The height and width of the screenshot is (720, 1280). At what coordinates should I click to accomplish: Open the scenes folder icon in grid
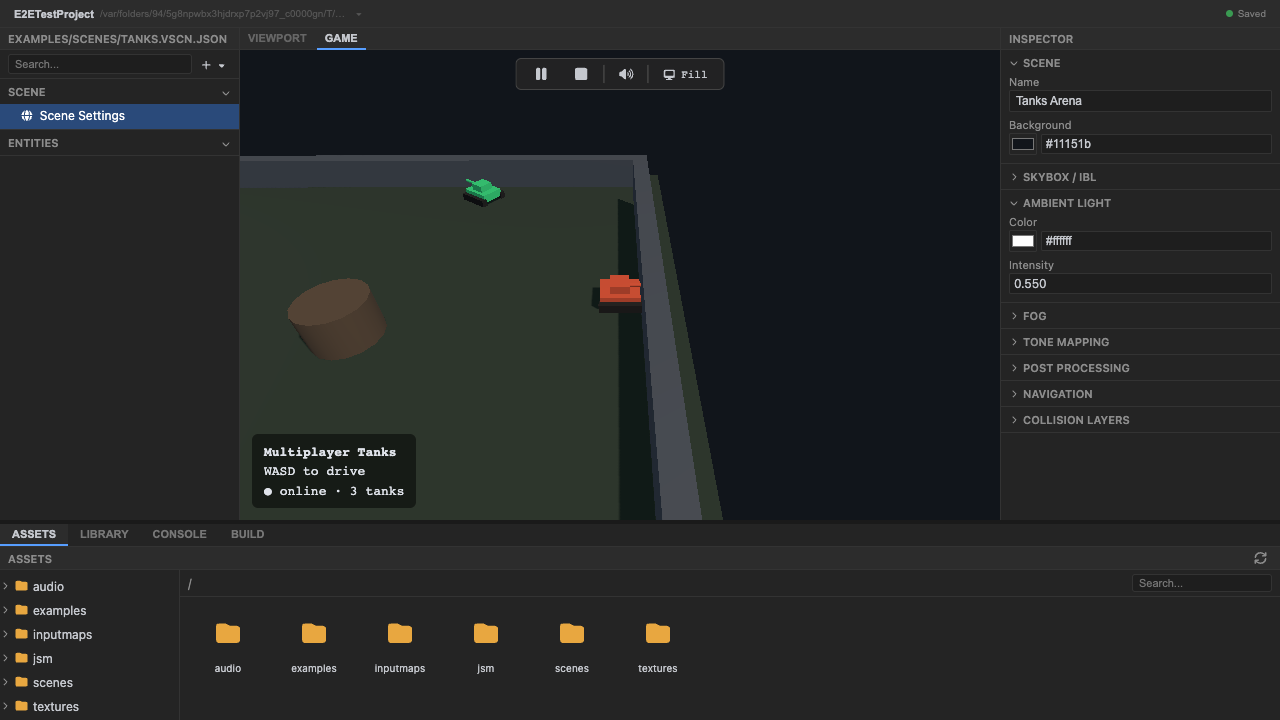572,633
